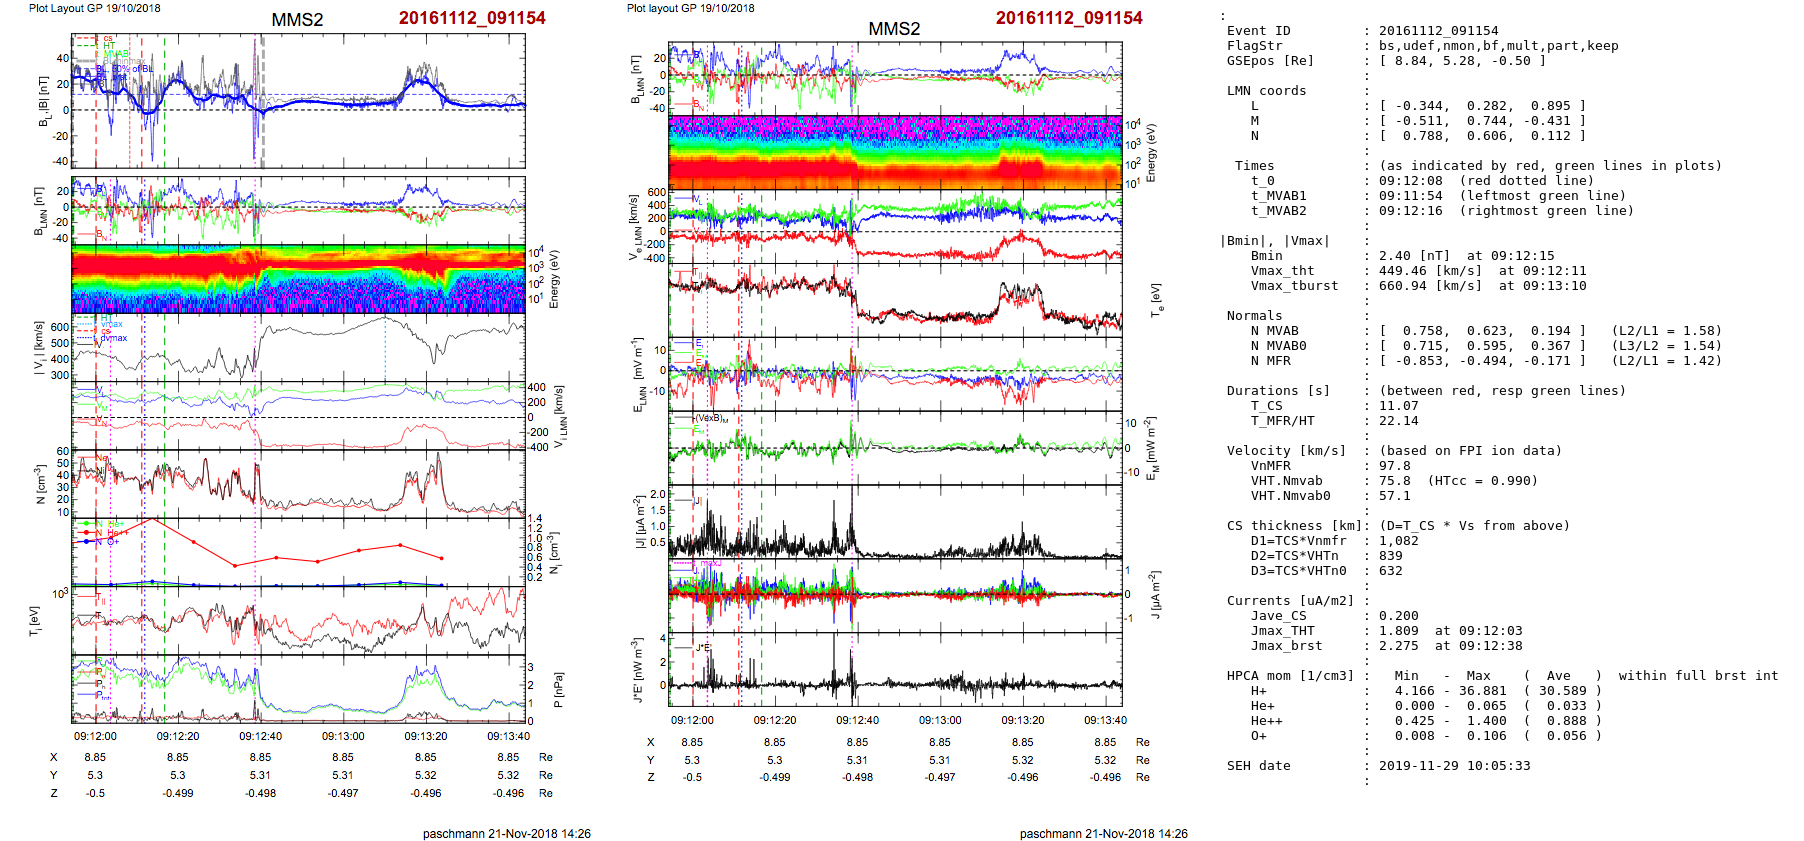Click the 09:12:00 tick on left time axis
This screenshot has height=841, width=1804.
(95, 736)
